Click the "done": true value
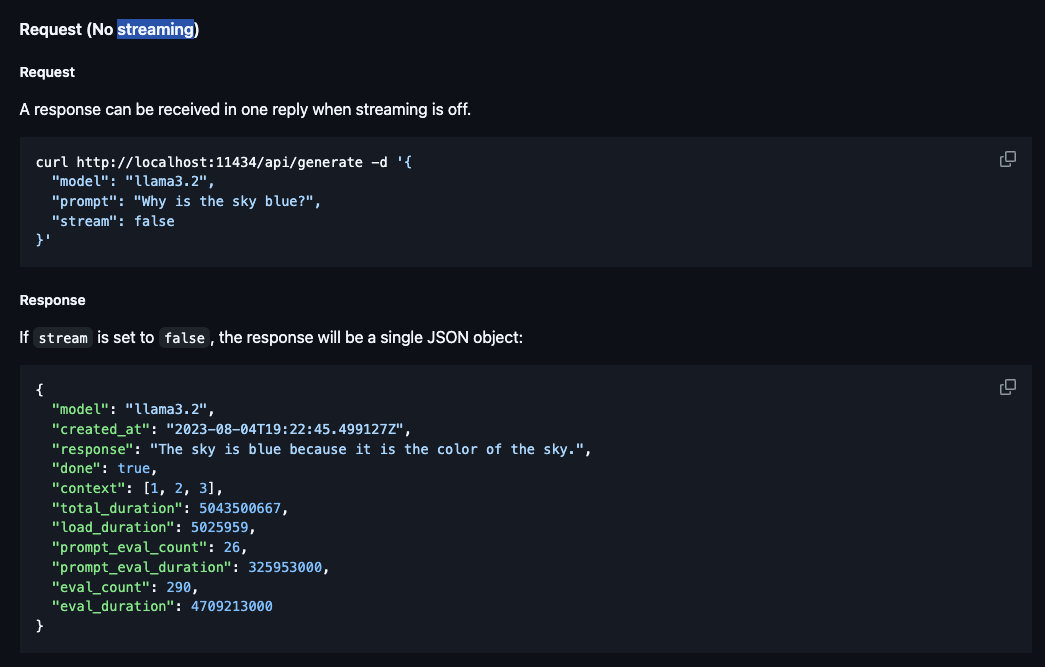 point(134,468)
